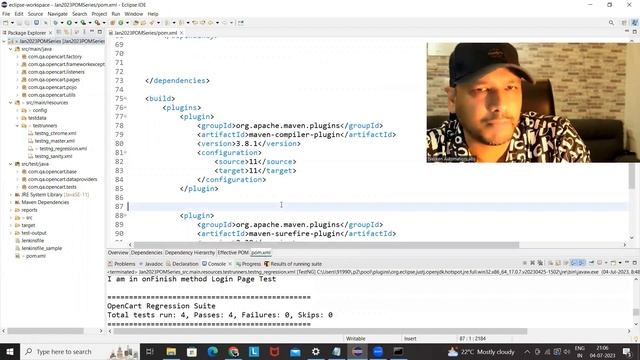Toggle Link with Editor in Package Explorer

(67, 32)
